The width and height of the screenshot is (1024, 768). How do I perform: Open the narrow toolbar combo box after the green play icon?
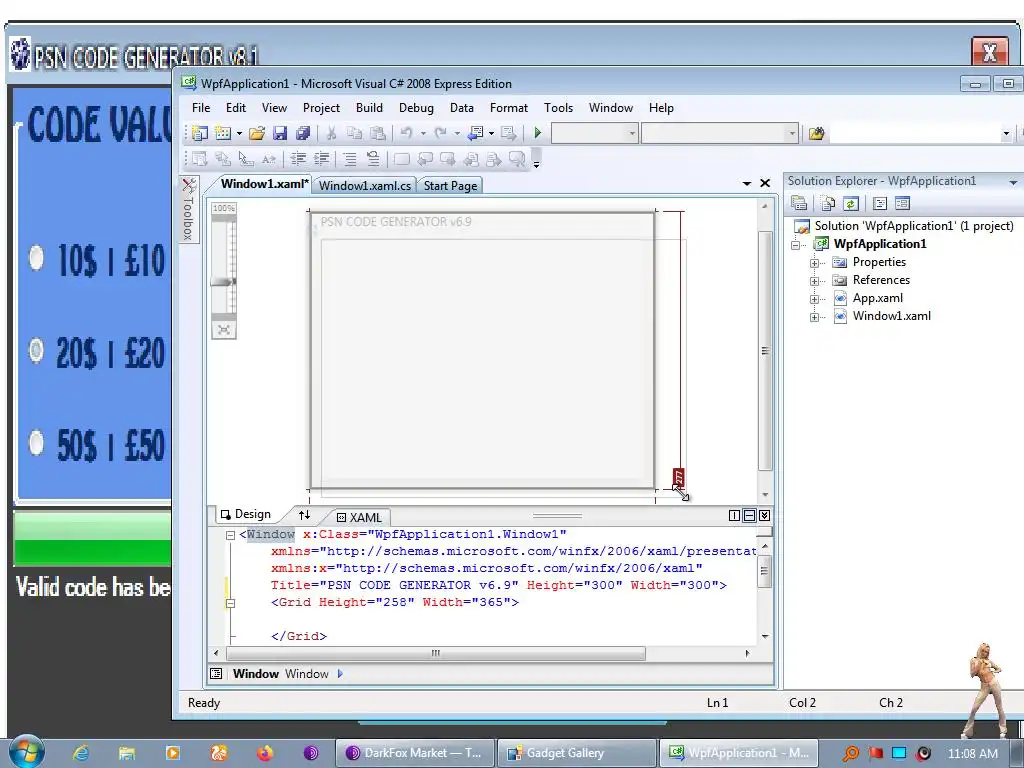coord(594,134)
